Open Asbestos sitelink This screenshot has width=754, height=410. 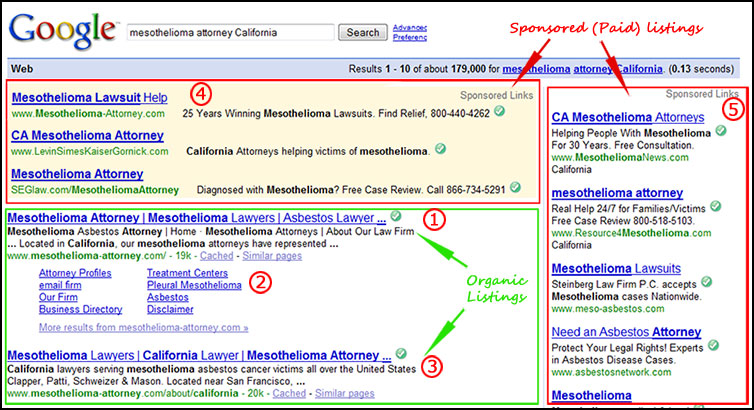click(168, 297)
